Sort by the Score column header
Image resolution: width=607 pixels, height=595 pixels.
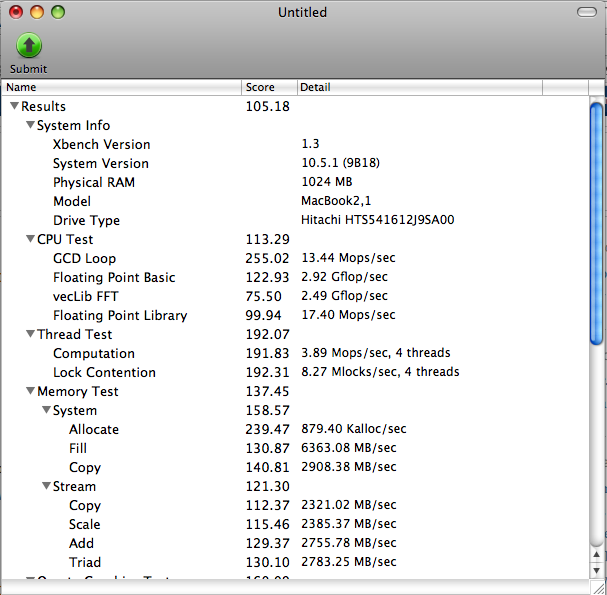[269, 87]
